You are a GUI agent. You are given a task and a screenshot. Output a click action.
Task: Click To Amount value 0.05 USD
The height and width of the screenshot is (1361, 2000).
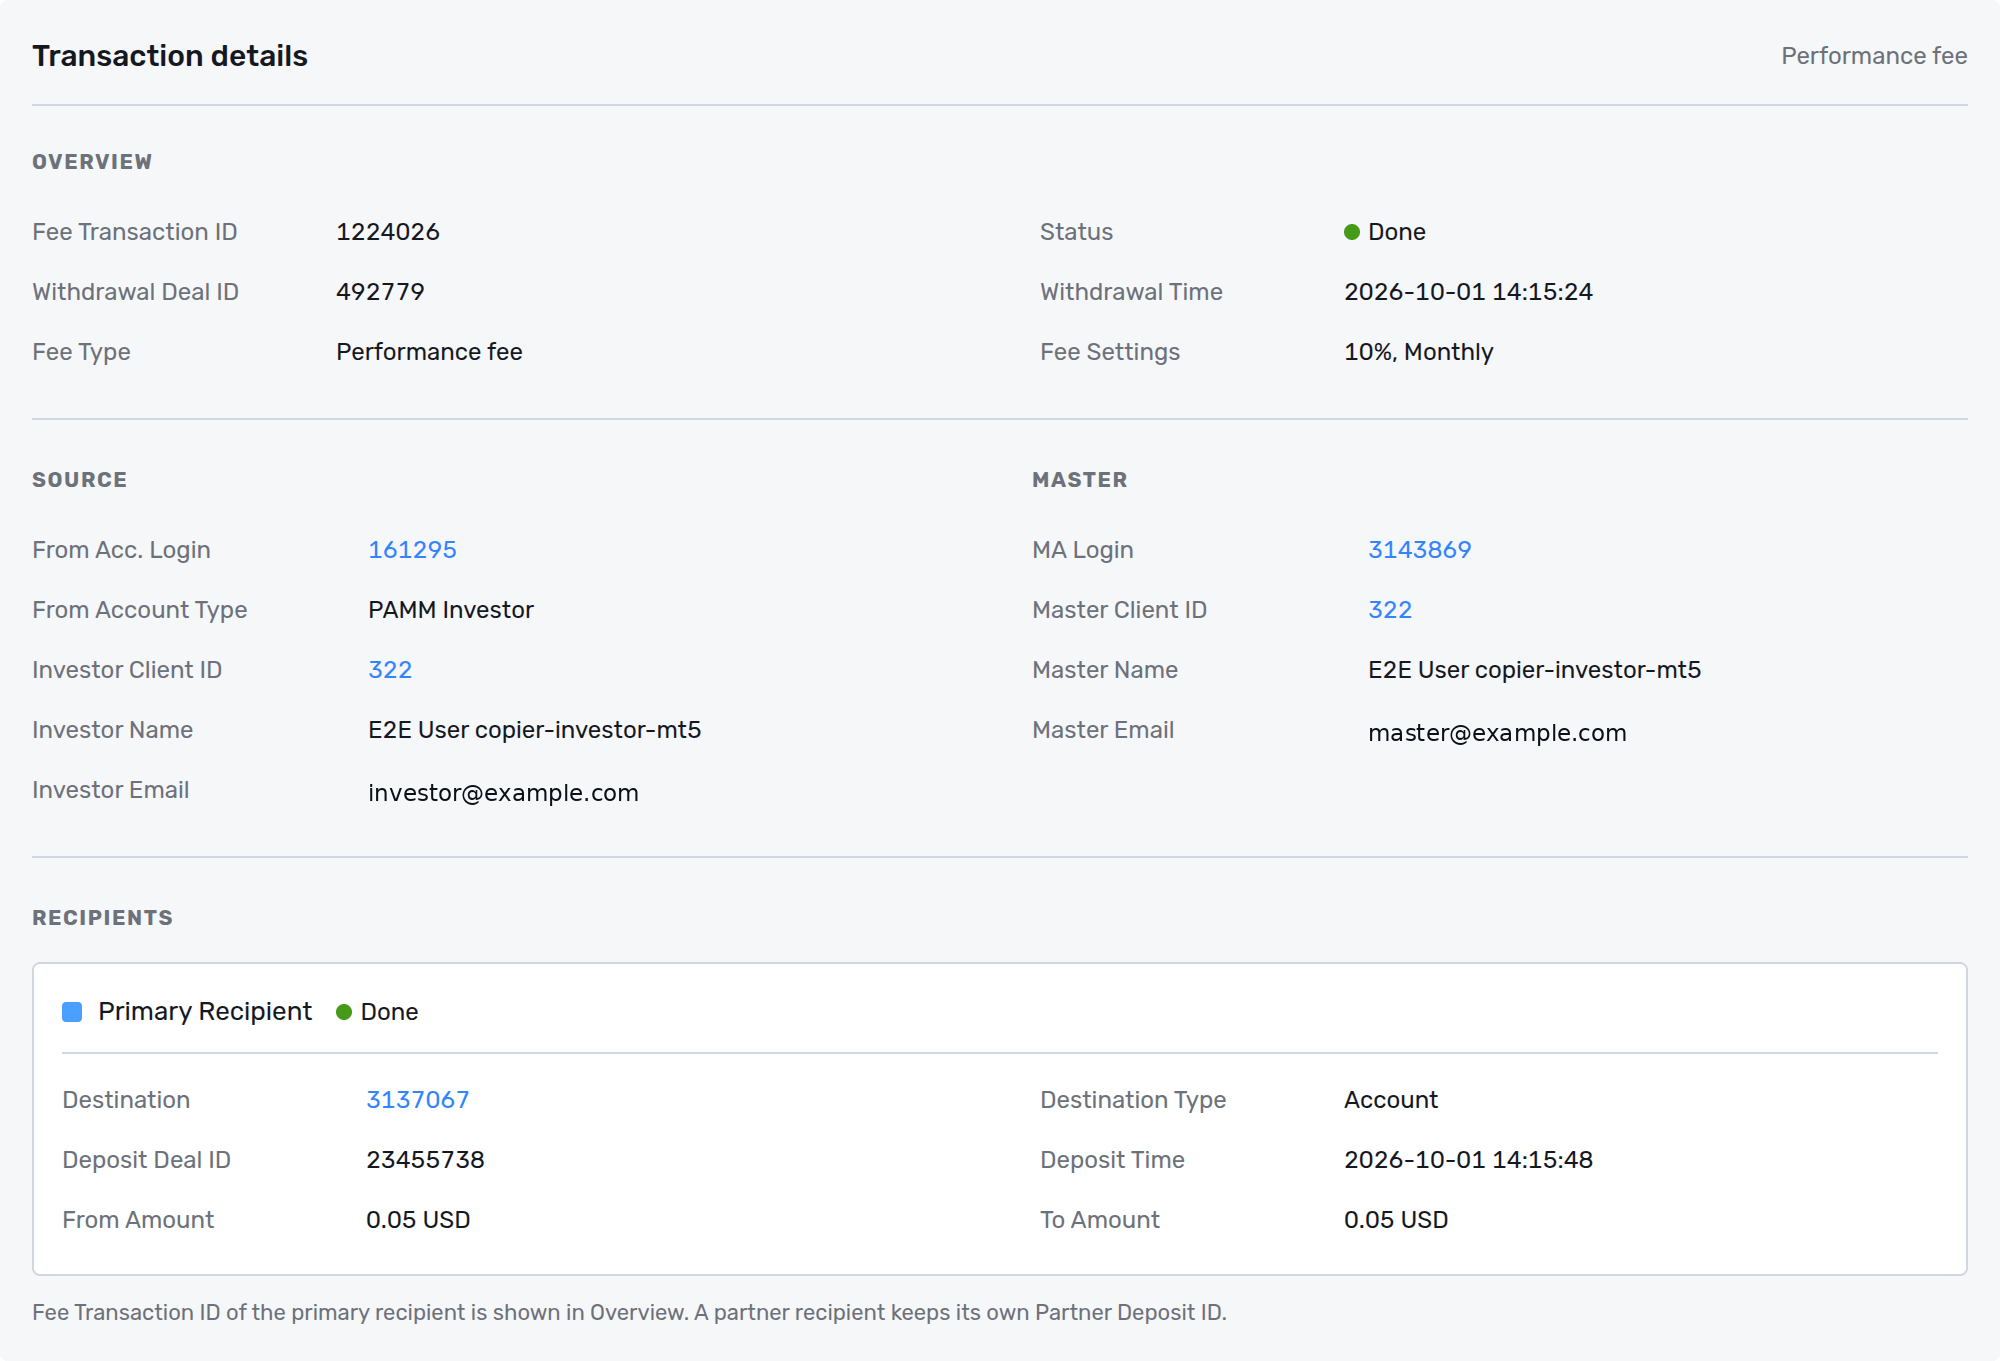point(1396,1220)
